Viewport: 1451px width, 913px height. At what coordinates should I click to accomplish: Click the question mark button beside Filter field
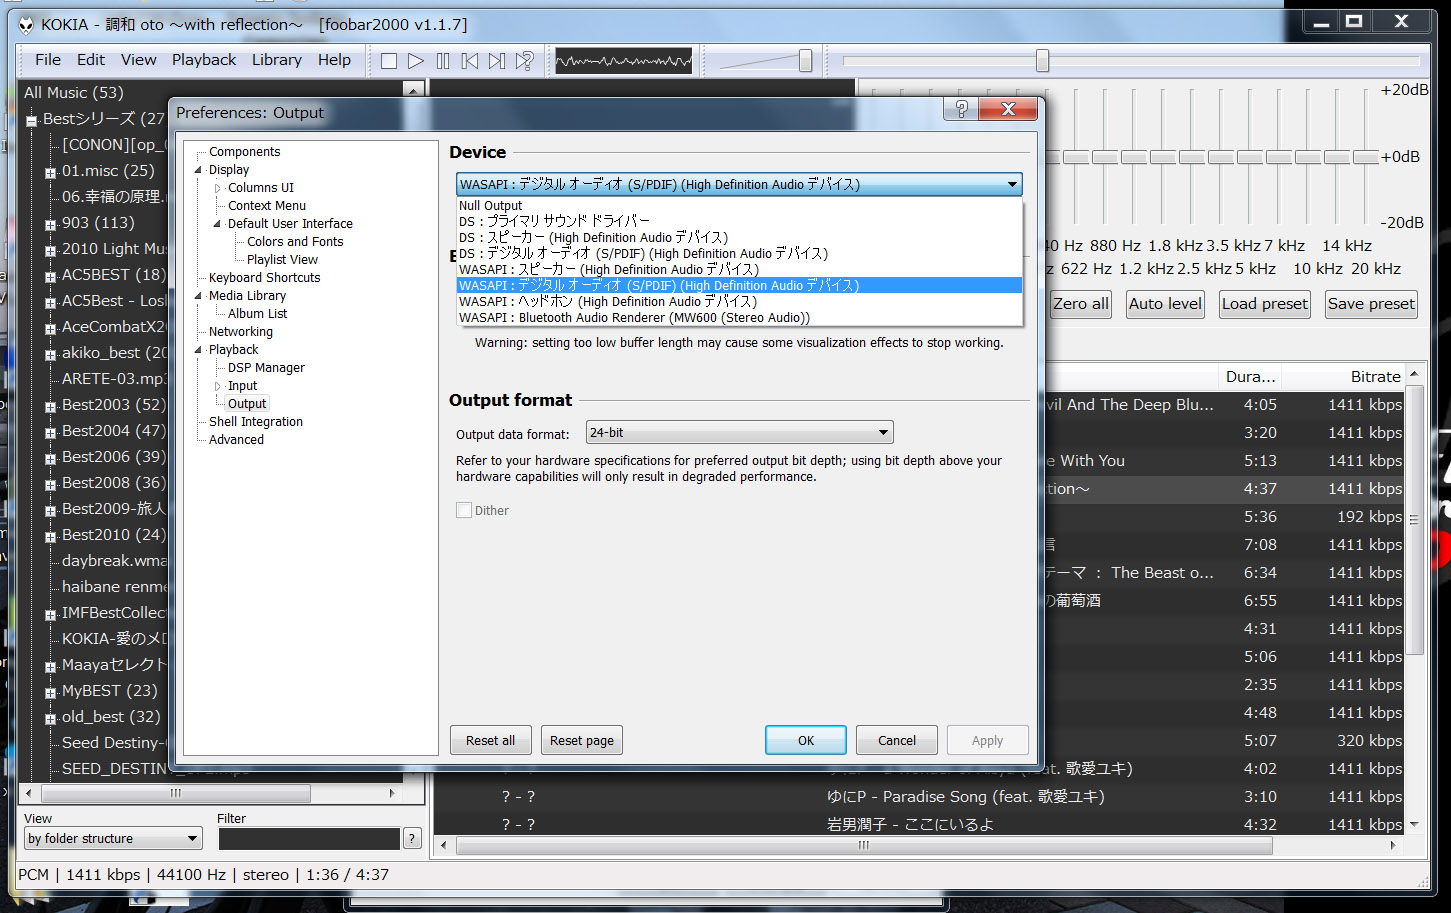(x=412, y=838)
